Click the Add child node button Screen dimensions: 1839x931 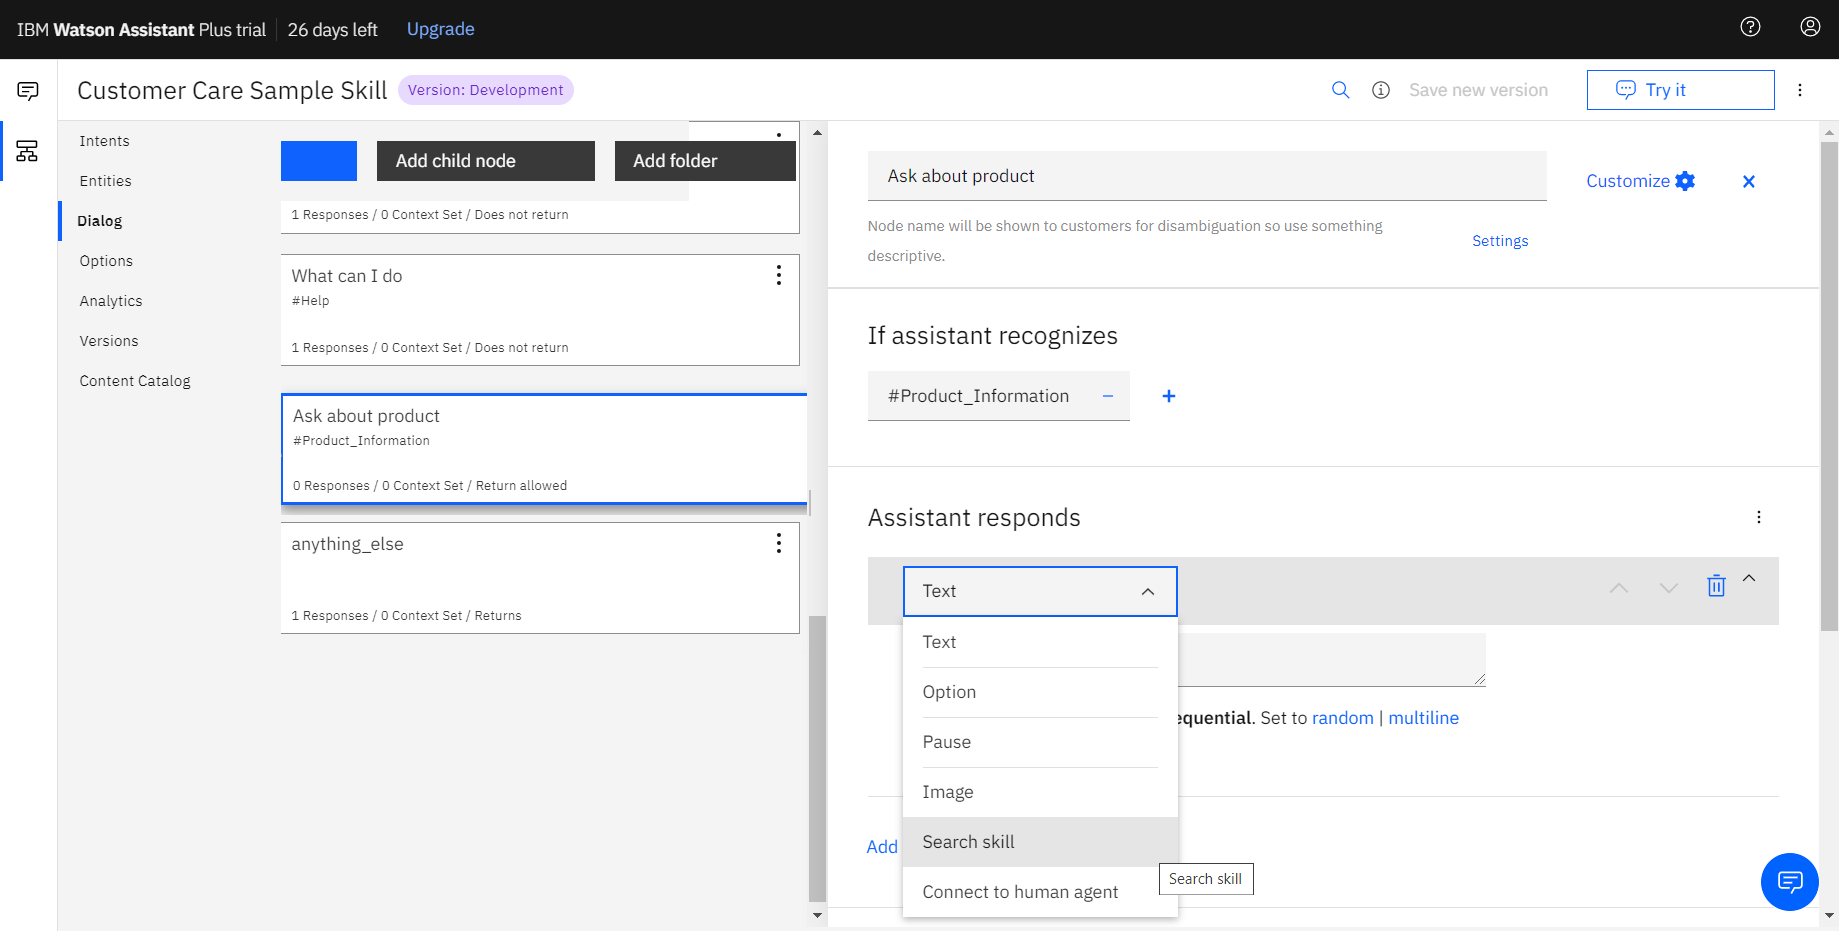coord(485,160)
